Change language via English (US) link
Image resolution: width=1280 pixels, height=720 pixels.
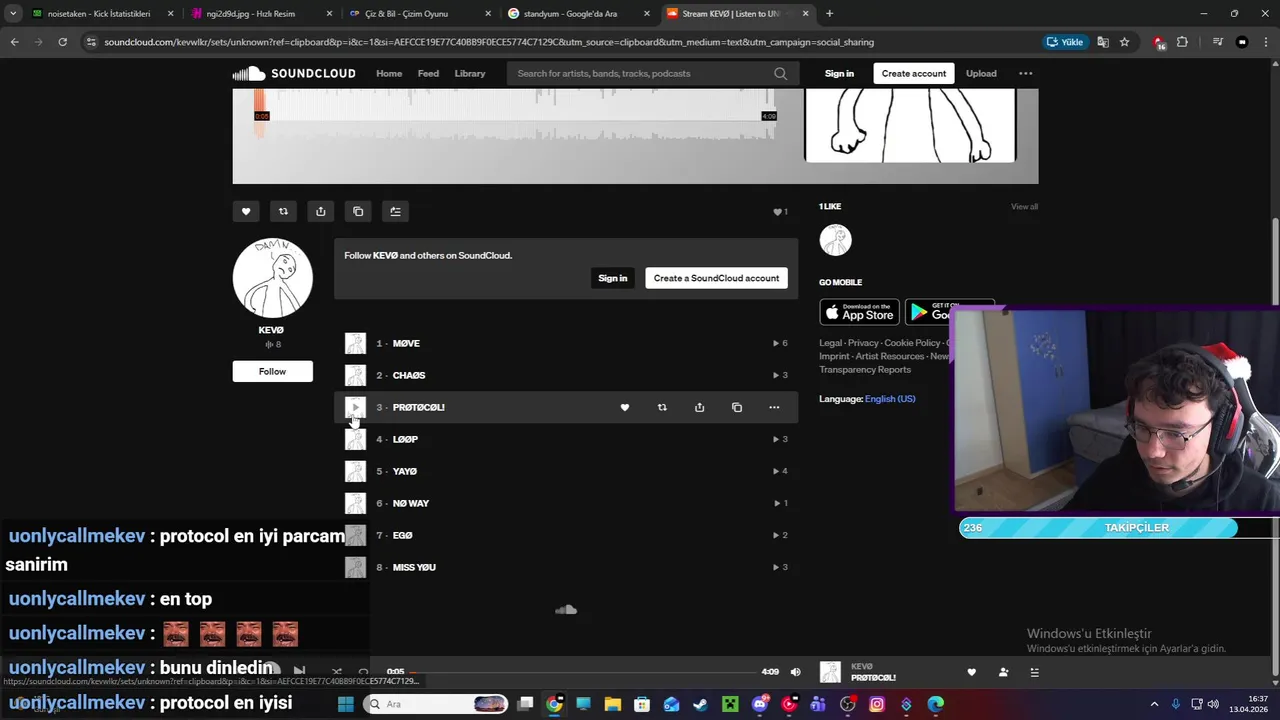[x=890, y=399]
